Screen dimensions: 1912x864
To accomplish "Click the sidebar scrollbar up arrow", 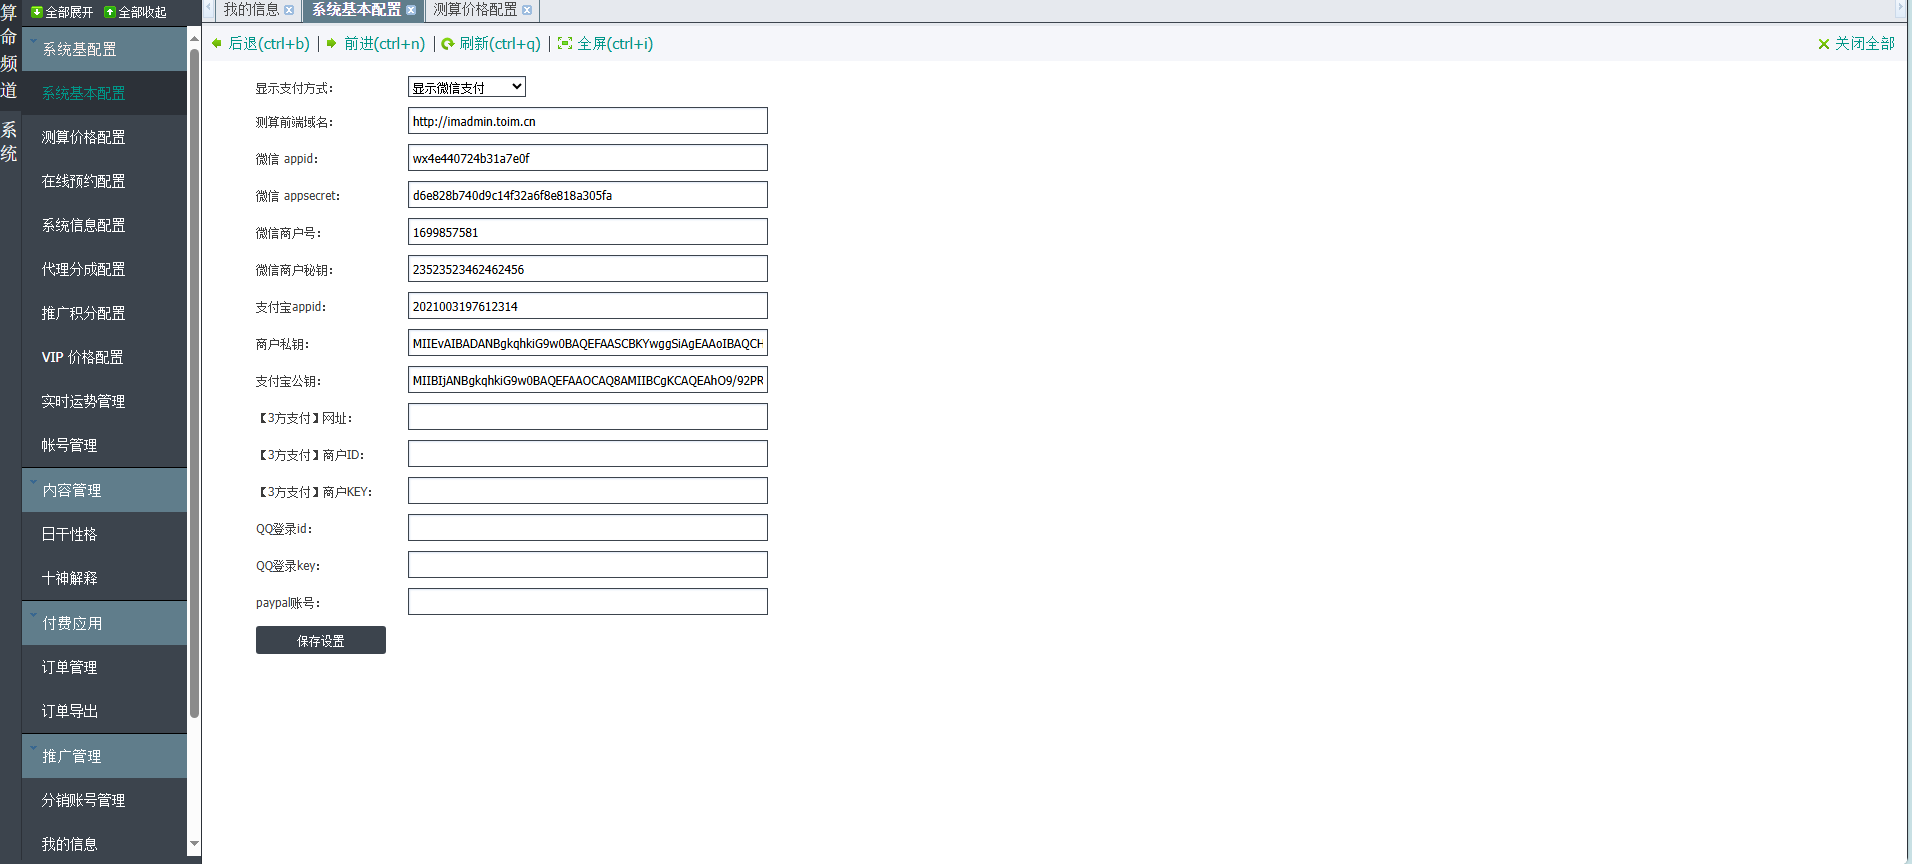I will coord(194,37).
